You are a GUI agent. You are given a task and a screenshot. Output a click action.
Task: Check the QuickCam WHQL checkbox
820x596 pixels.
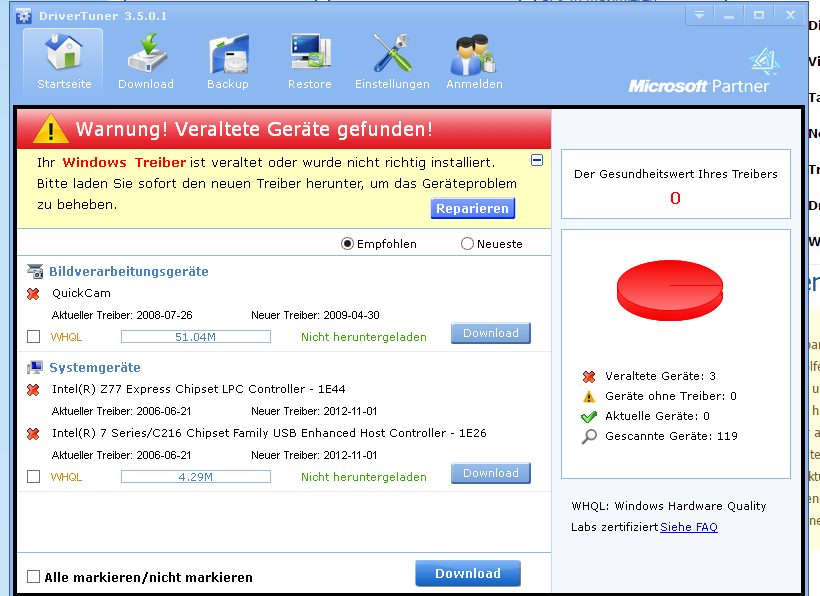tap(33, 337)
